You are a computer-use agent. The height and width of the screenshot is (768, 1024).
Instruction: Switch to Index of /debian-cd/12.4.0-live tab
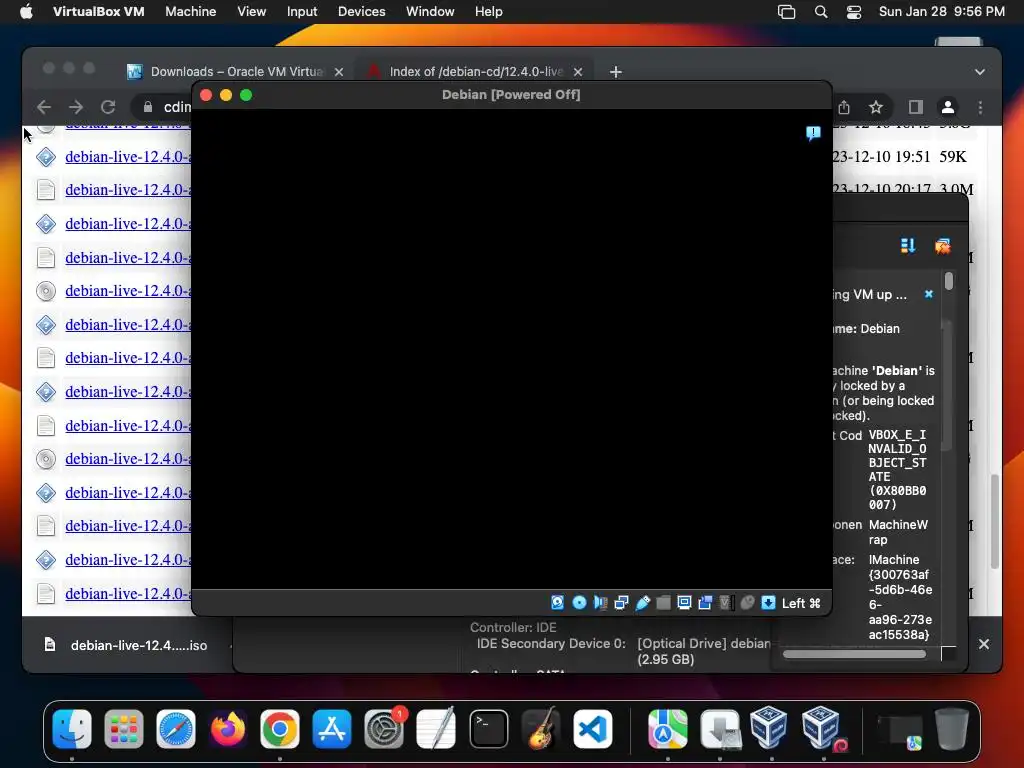[475, 72]
